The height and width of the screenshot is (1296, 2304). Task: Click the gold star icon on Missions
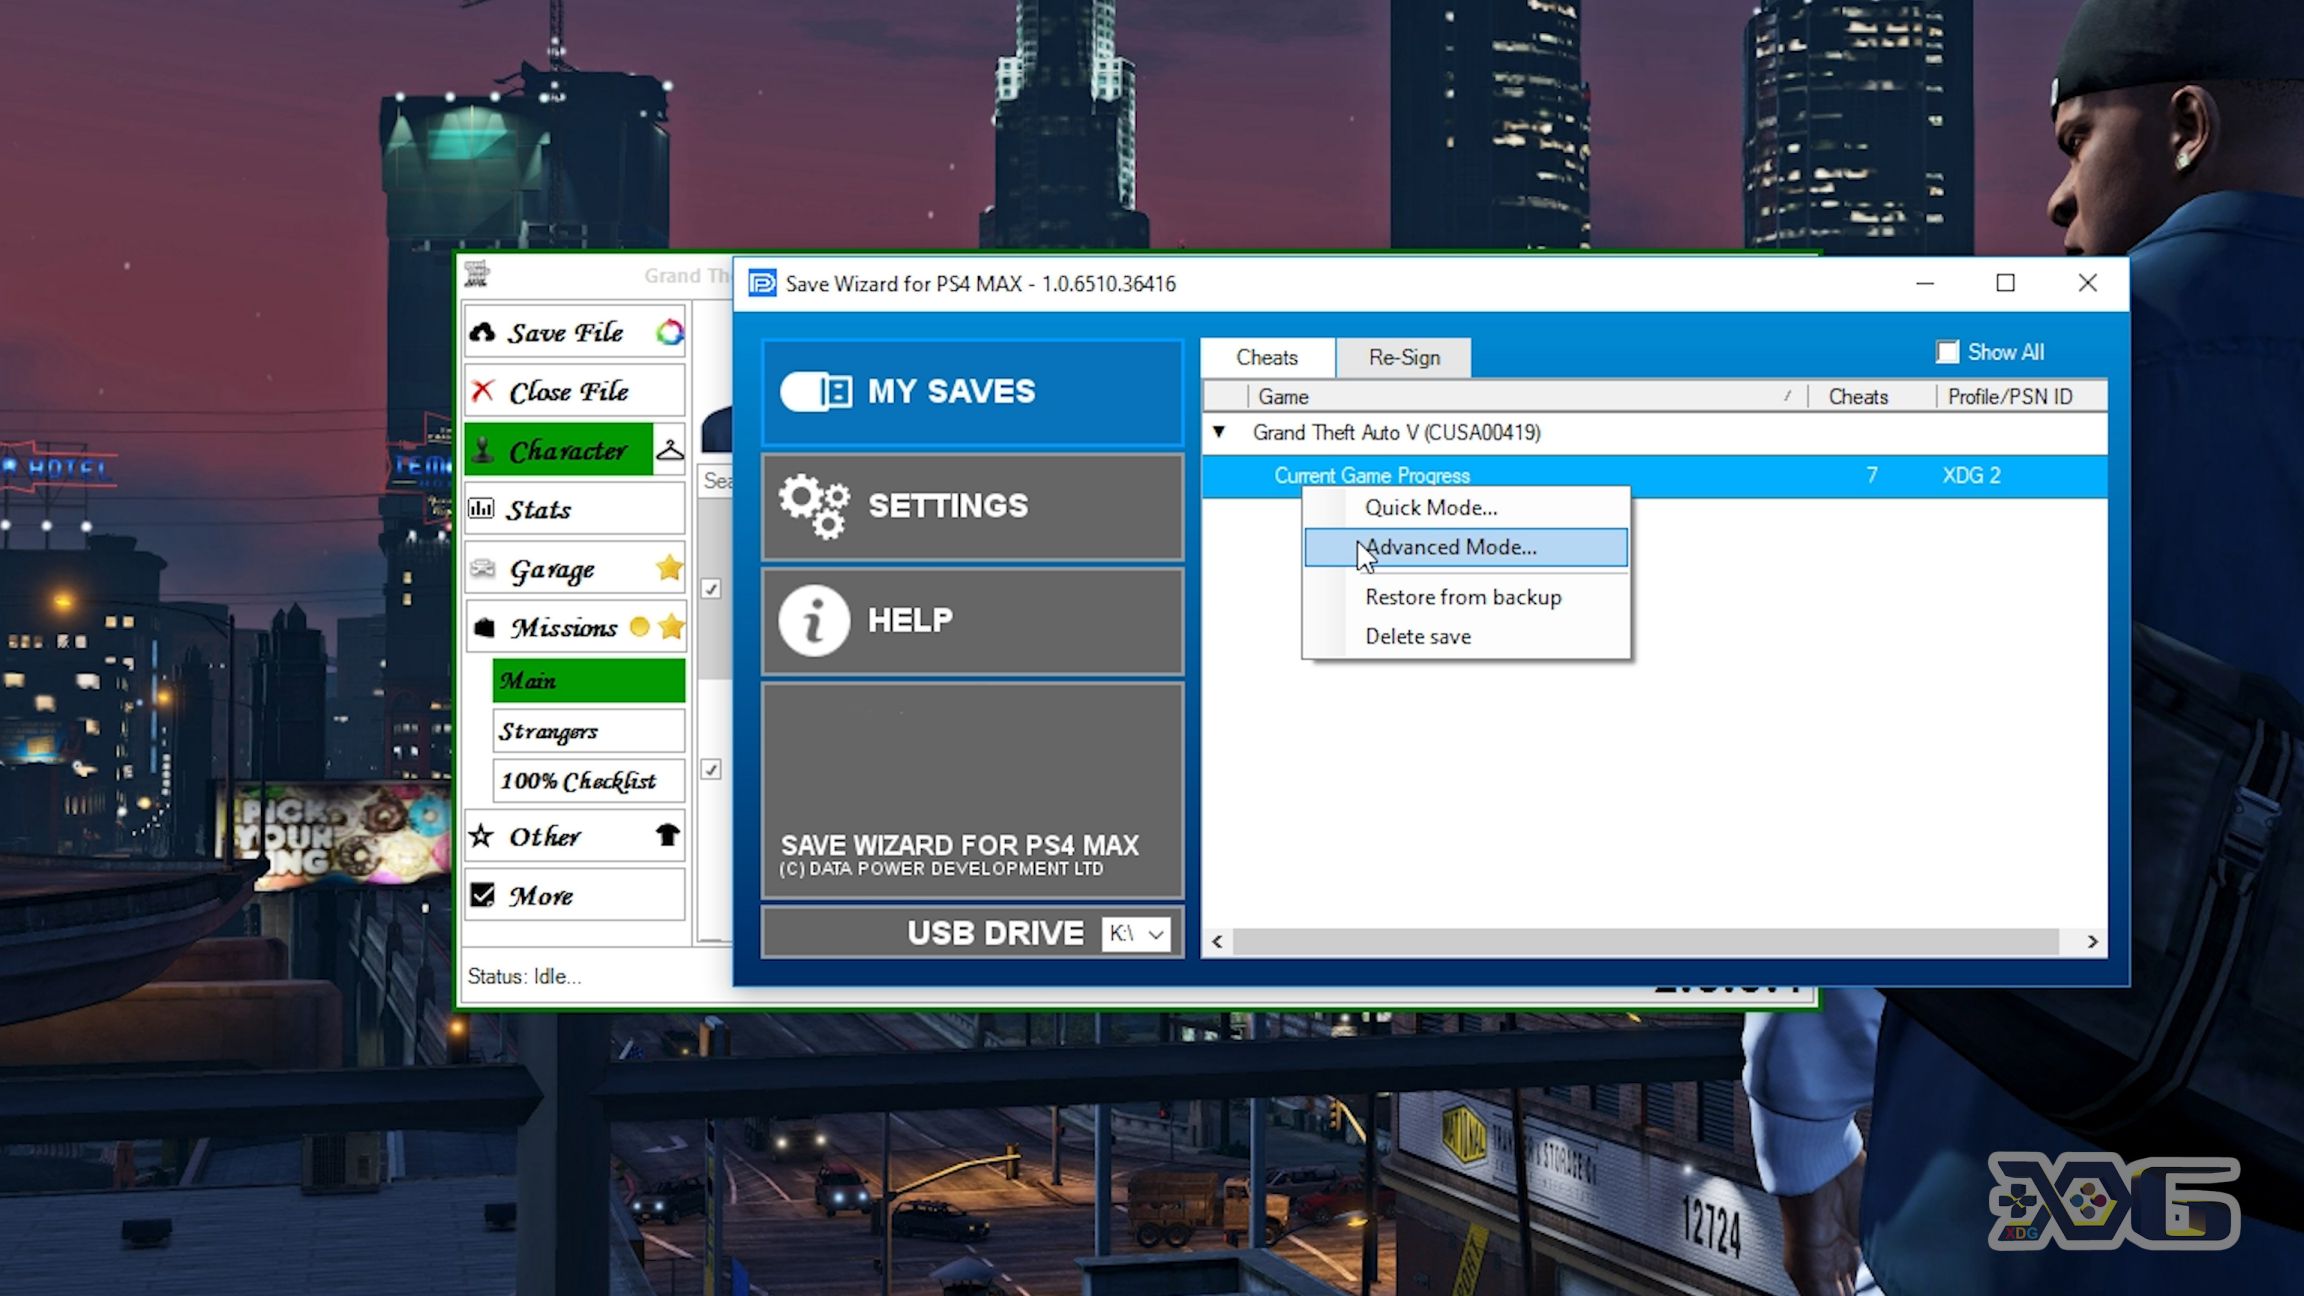[x=671, y=627]
